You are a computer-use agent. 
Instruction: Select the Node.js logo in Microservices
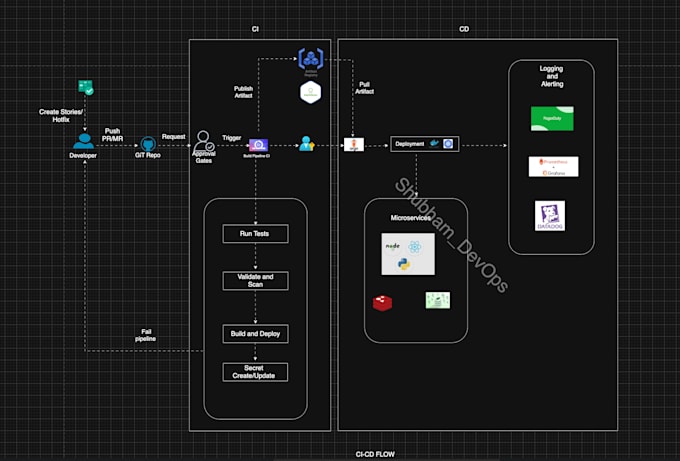[x=392, y=246]
